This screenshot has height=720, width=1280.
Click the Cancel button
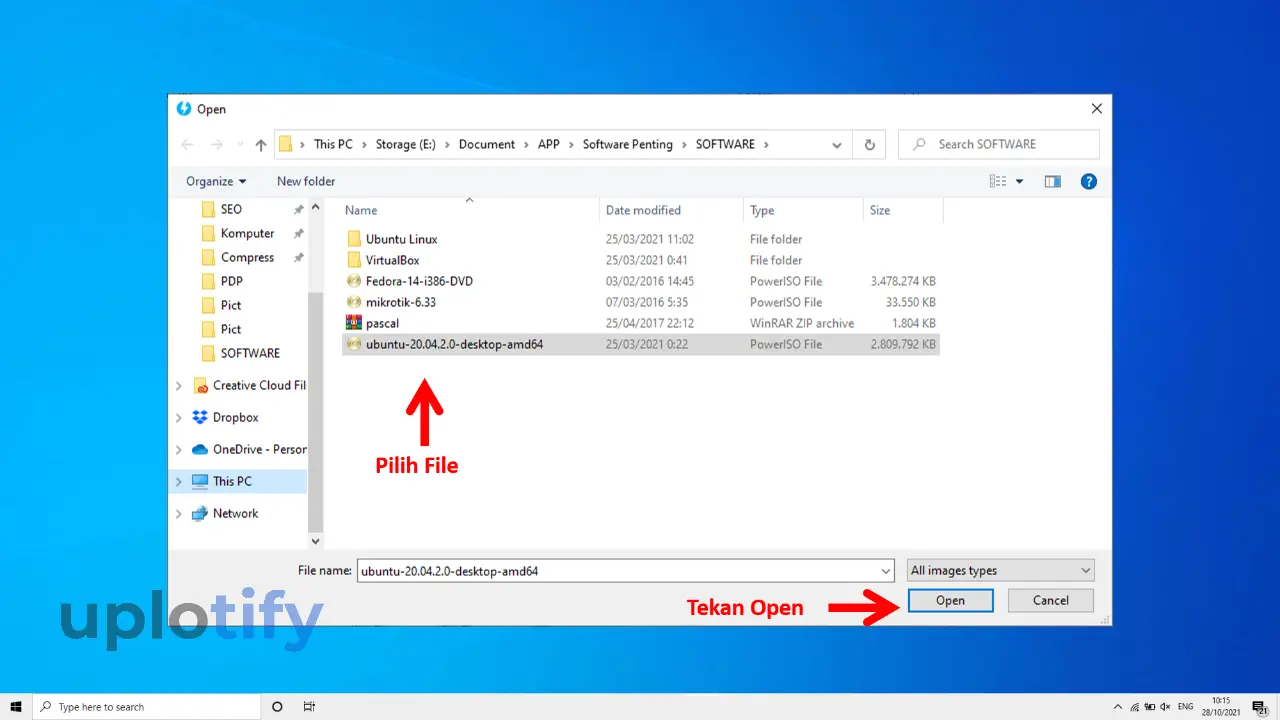pos(1051,600)
